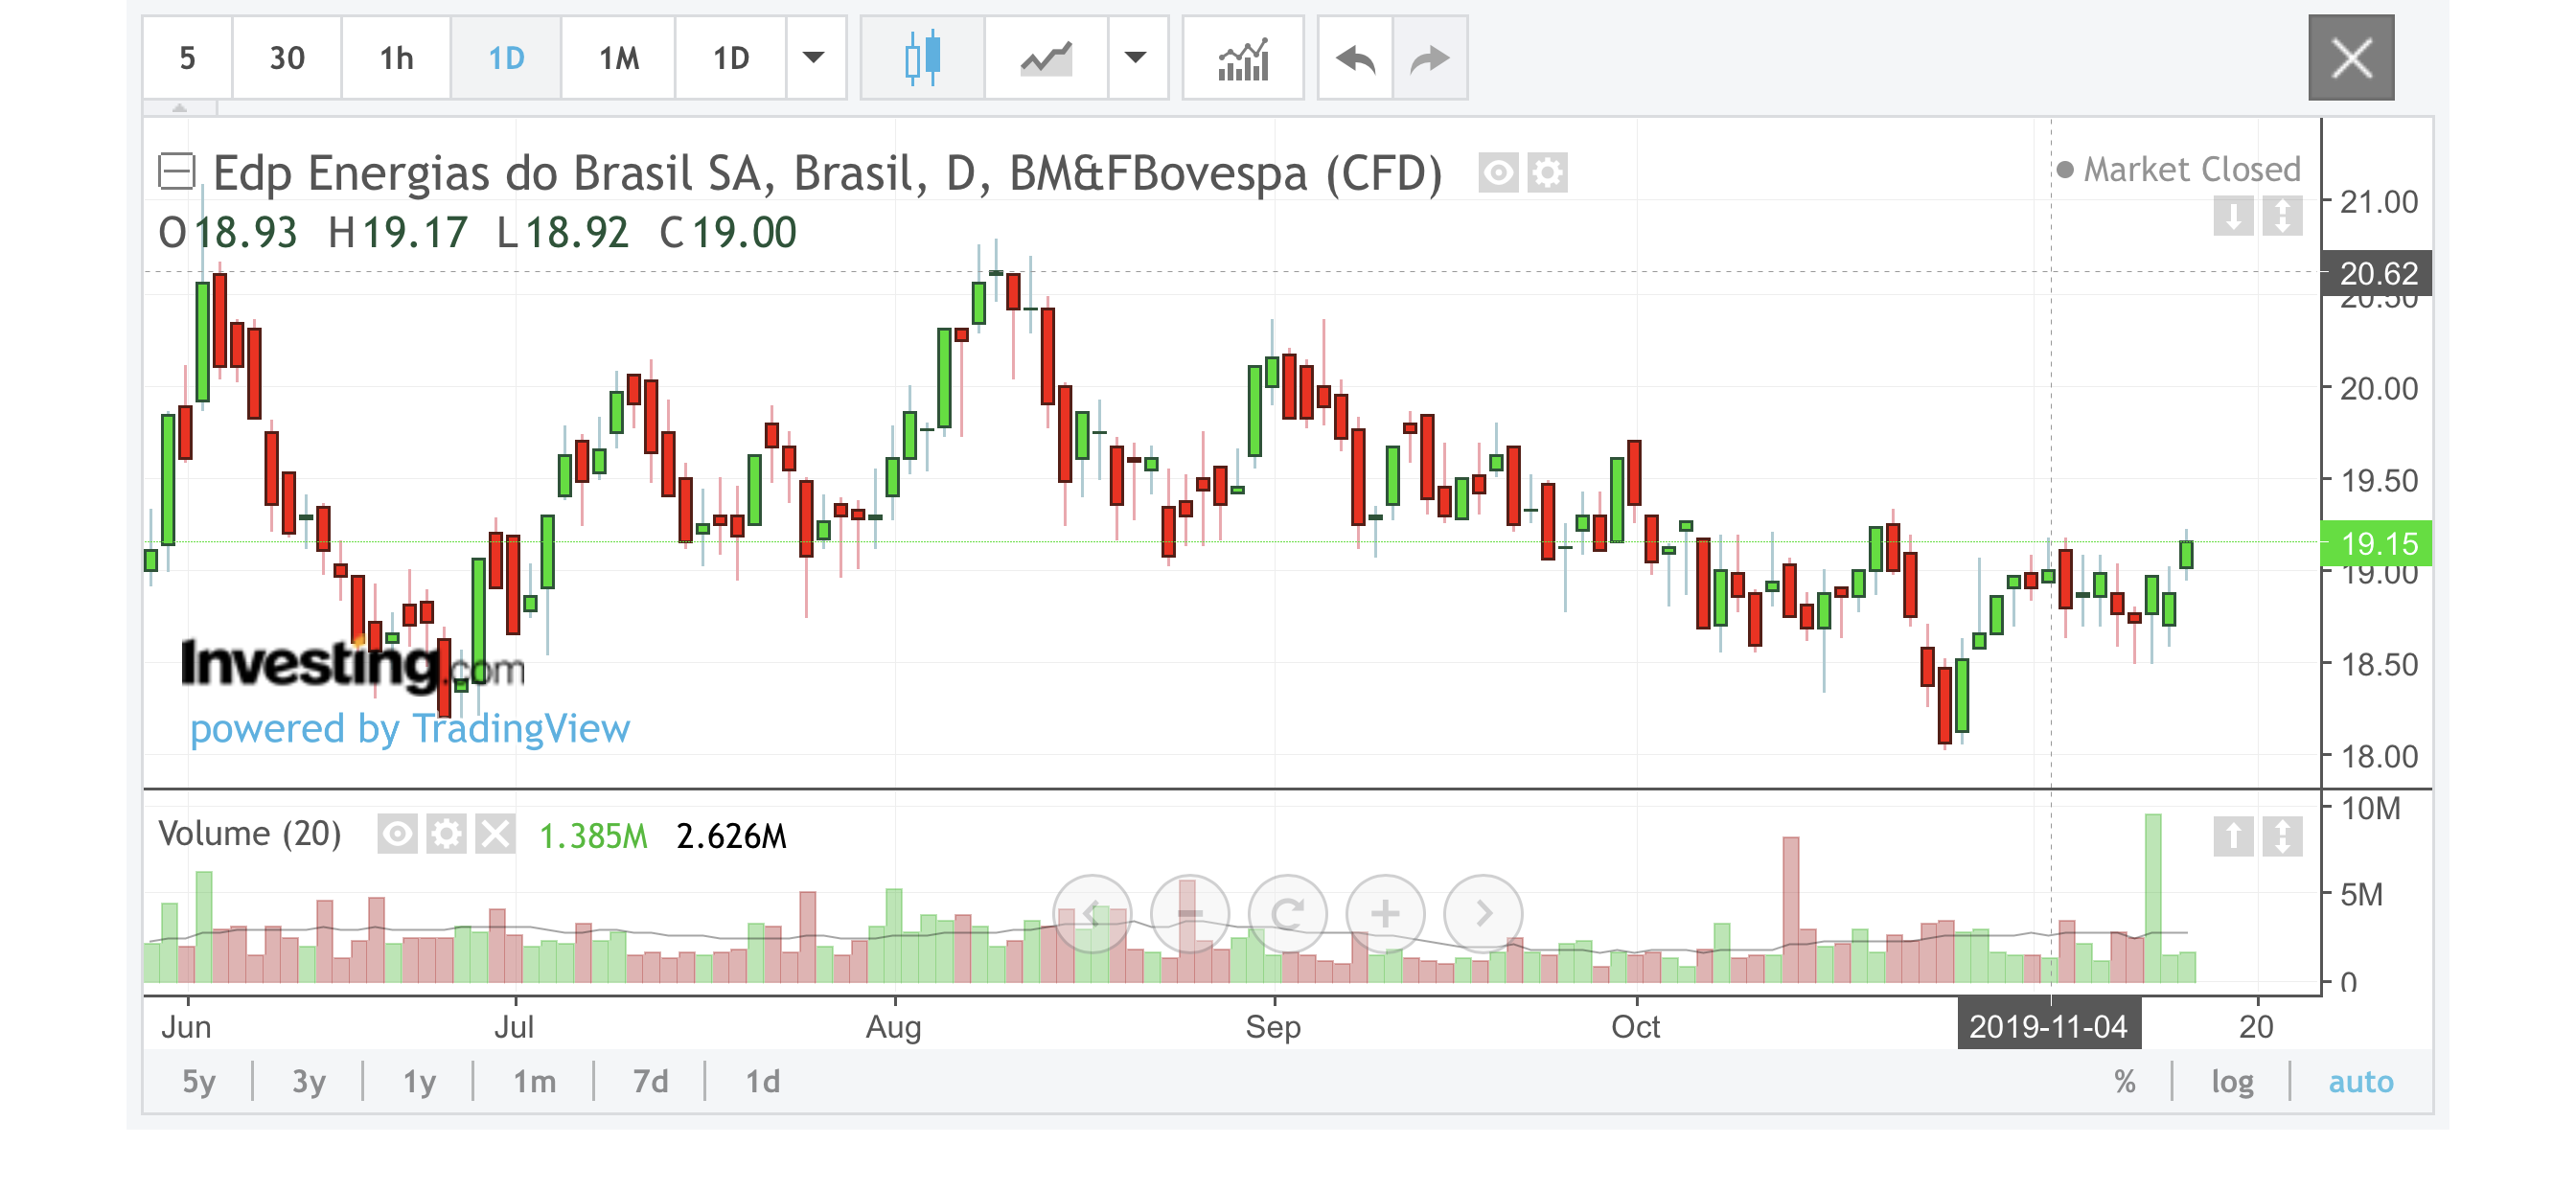Switch to the area chart style icon
Image resolution: width=2576 pixels, height=1190 pixels.
(x=1046, y=58)
